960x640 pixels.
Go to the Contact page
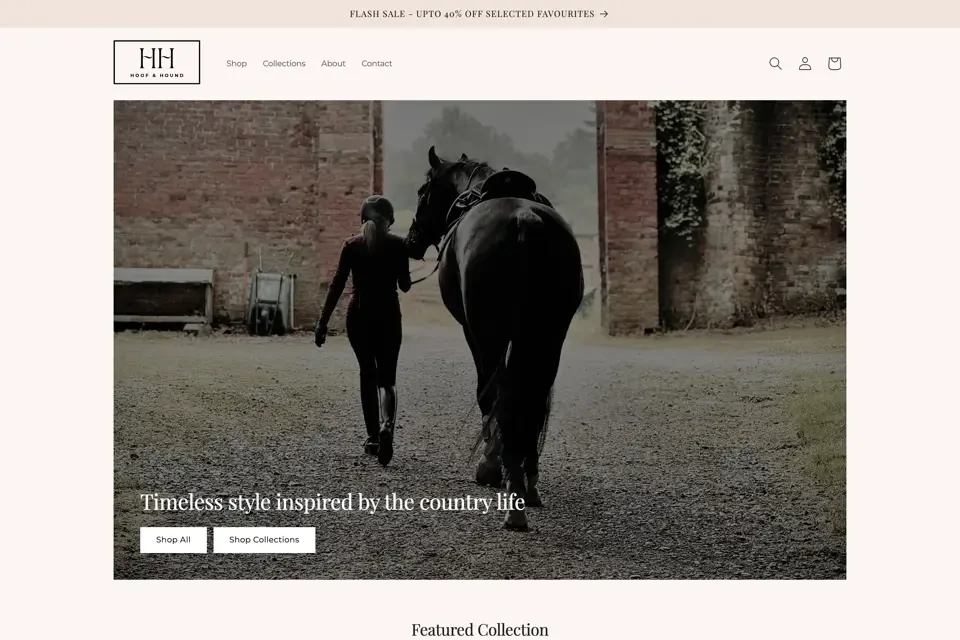377,63
